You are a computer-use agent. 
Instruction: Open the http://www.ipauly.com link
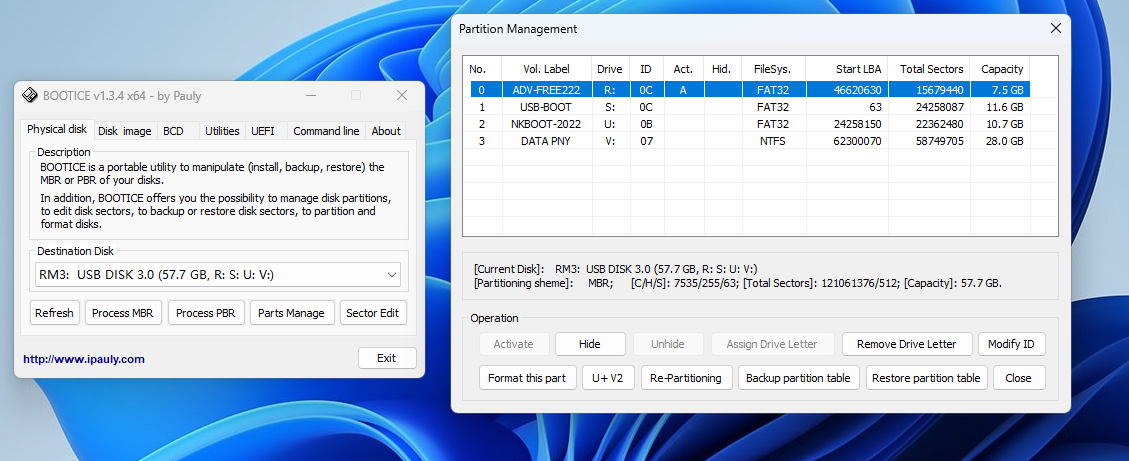pos(84,359)
